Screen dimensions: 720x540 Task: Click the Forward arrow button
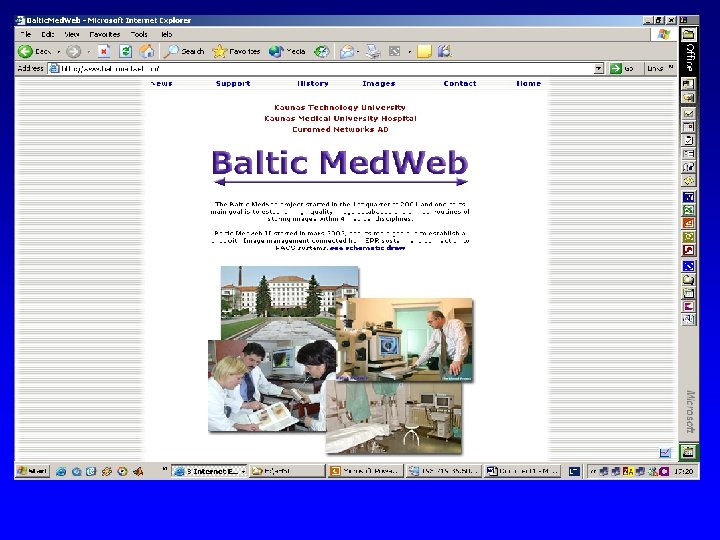[73, 51]
